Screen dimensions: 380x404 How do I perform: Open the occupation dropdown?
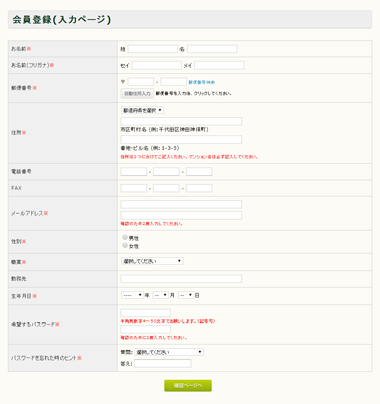click(x=152, y=261)
